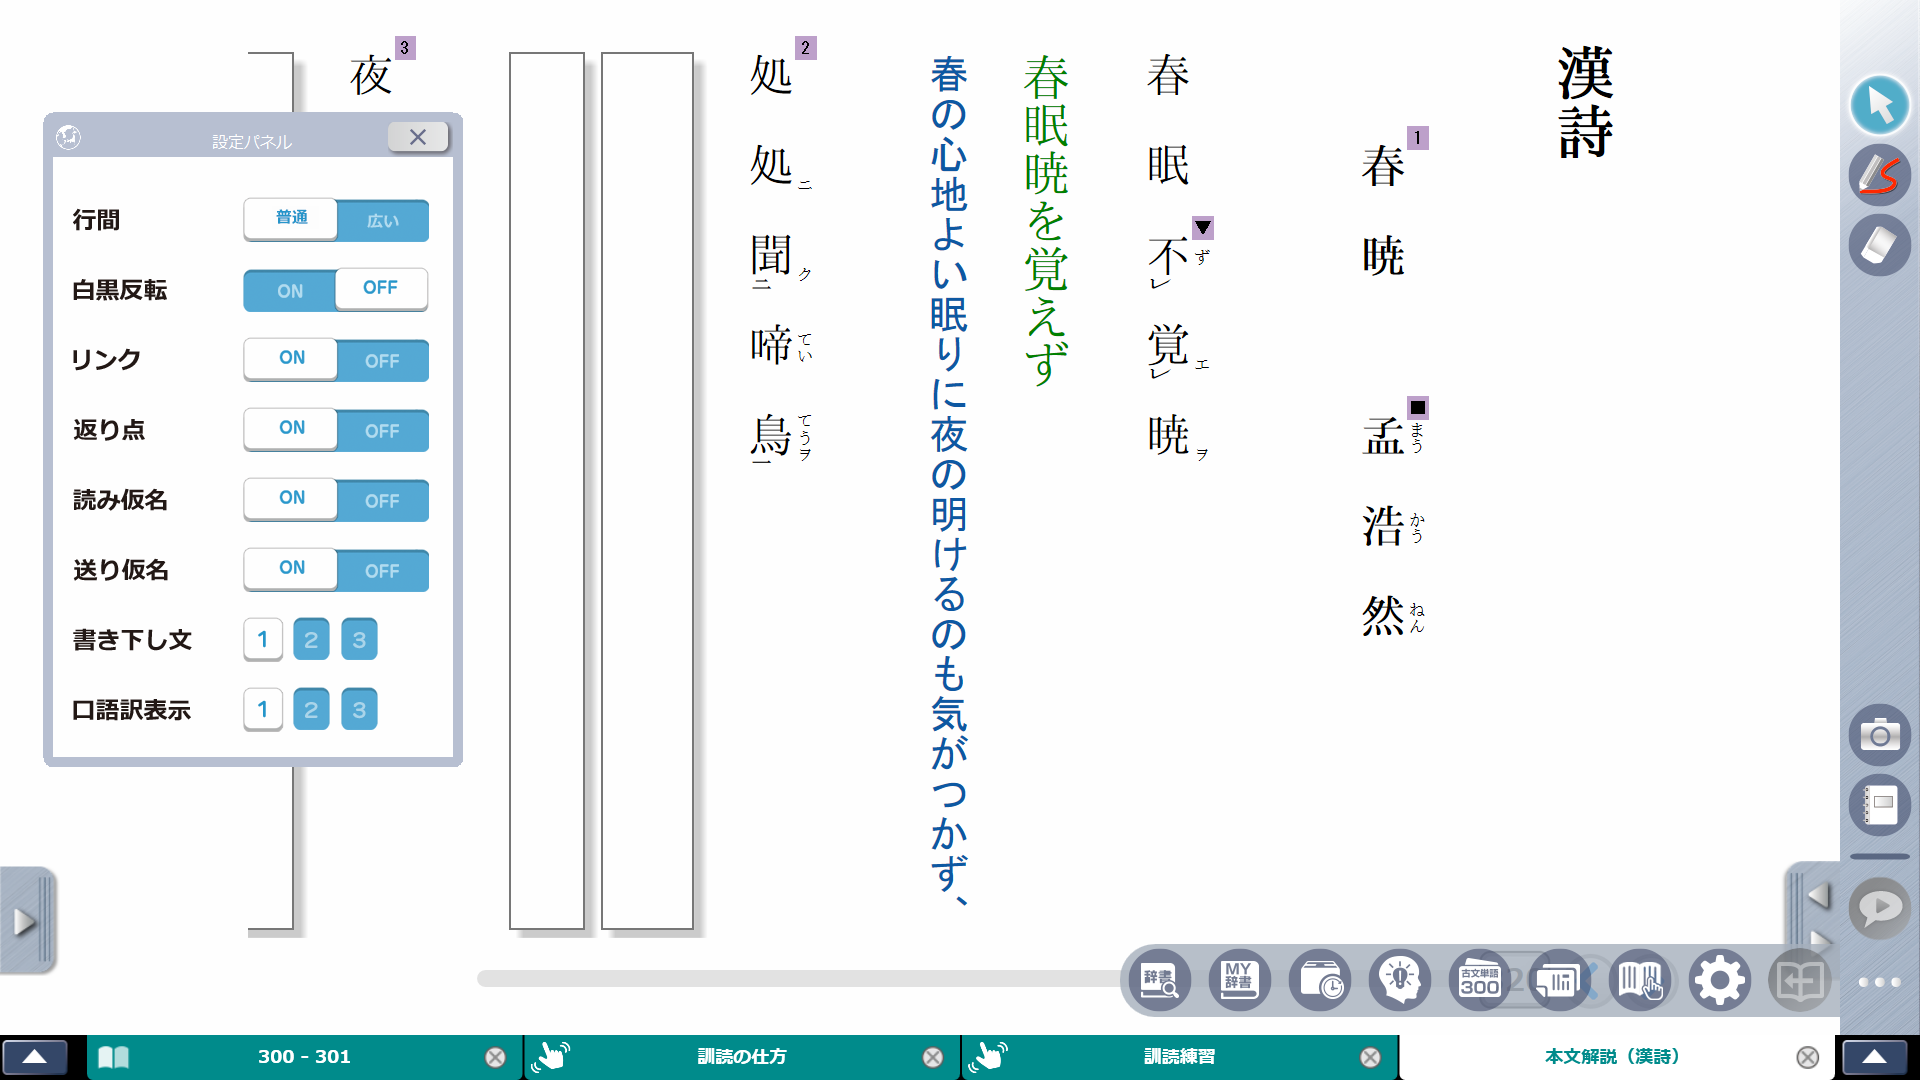Click the dropdown triangle marker beside 不
The width and height of the screenshot is (1920, 1080).
(x=1203, y=228)
